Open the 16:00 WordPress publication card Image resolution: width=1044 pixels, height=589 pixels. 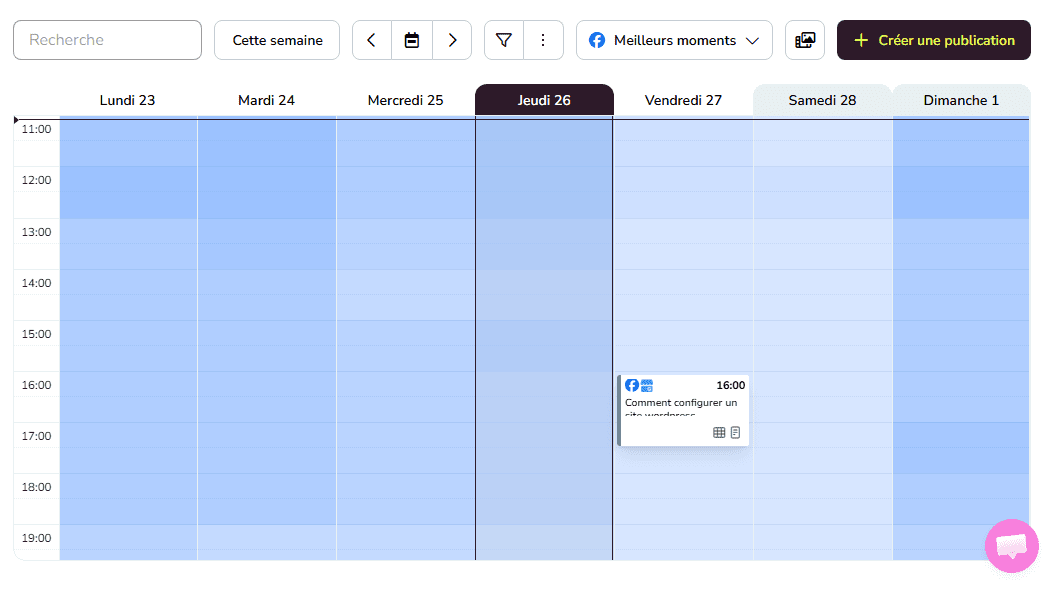(x=682, y=407)
